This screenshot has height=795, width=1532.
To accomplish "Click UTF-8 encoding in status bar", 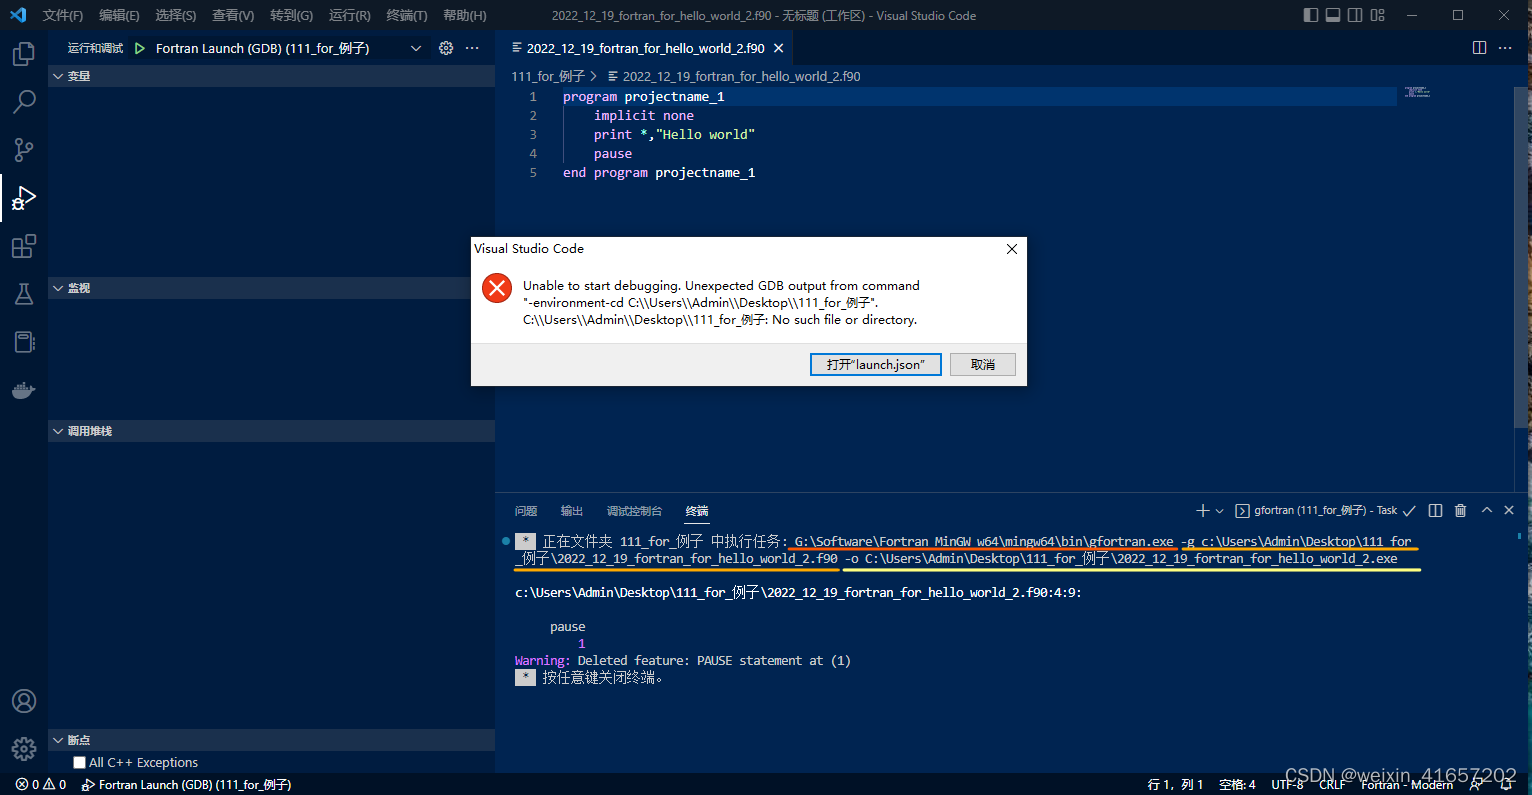I will 1287,784.
